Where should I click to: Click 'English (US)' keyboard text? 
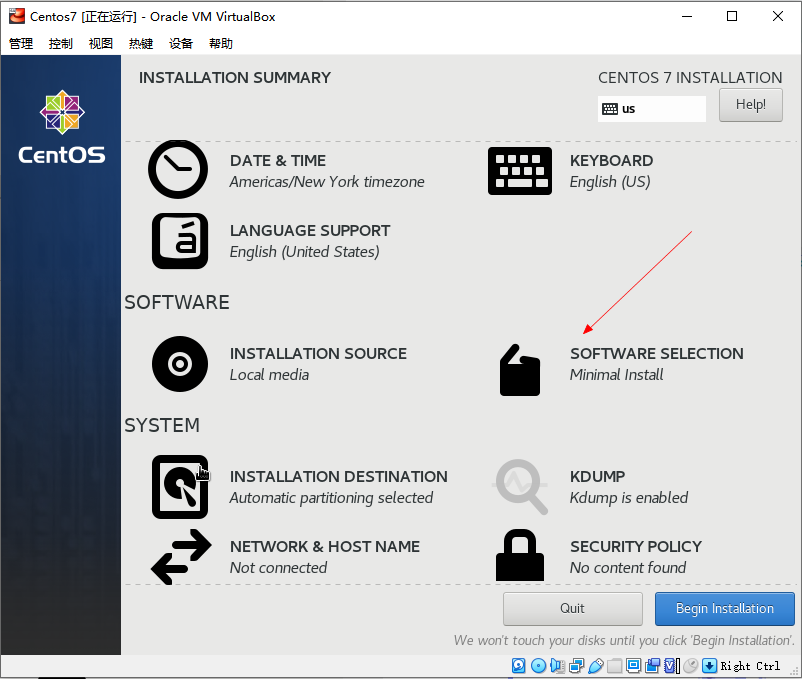(610, 182)
